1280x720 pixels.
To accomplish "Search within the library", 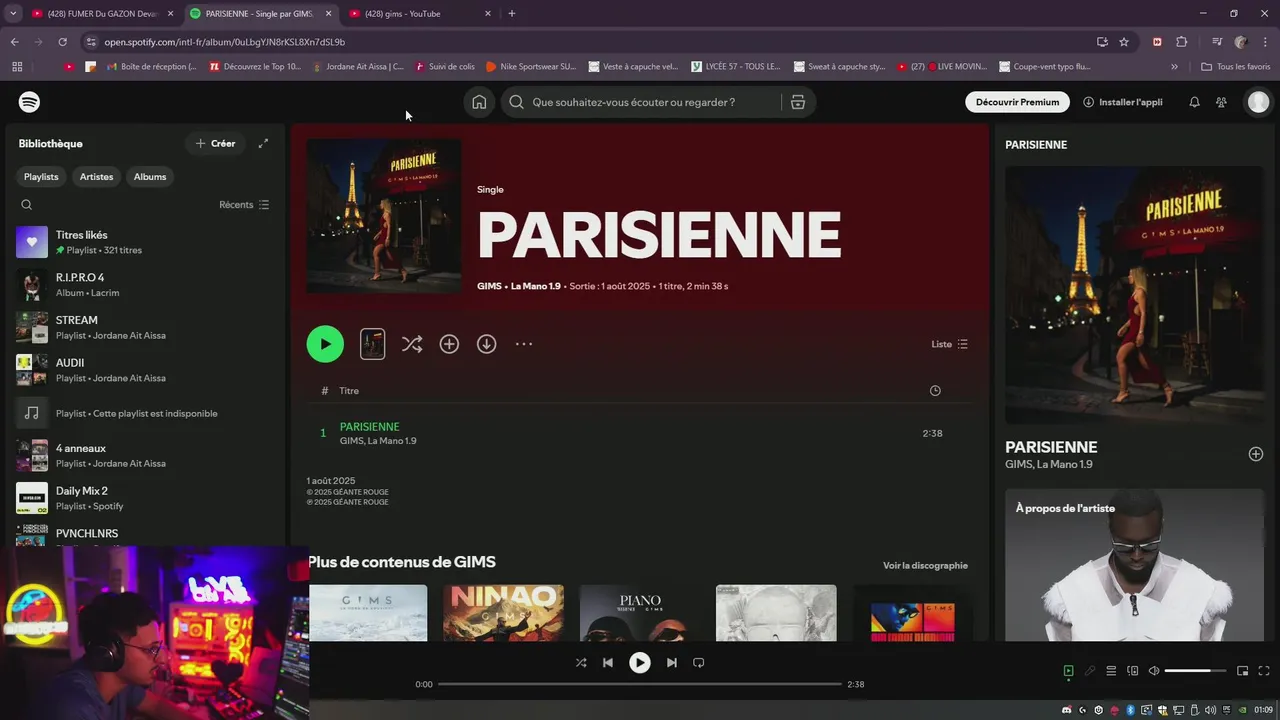I will (x=27, y=204).
